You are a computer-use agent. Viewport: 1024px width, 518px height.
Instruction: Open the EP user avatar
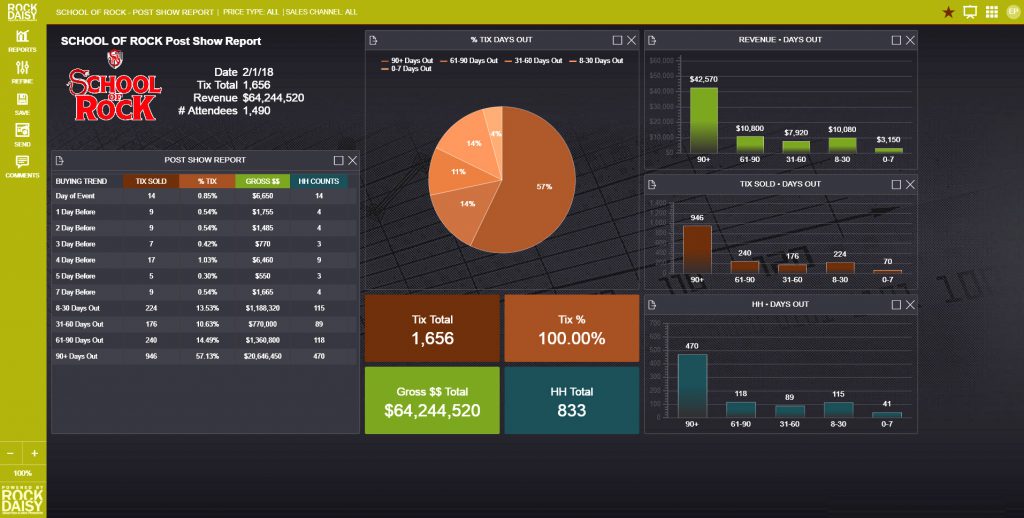coord(1013,12)
